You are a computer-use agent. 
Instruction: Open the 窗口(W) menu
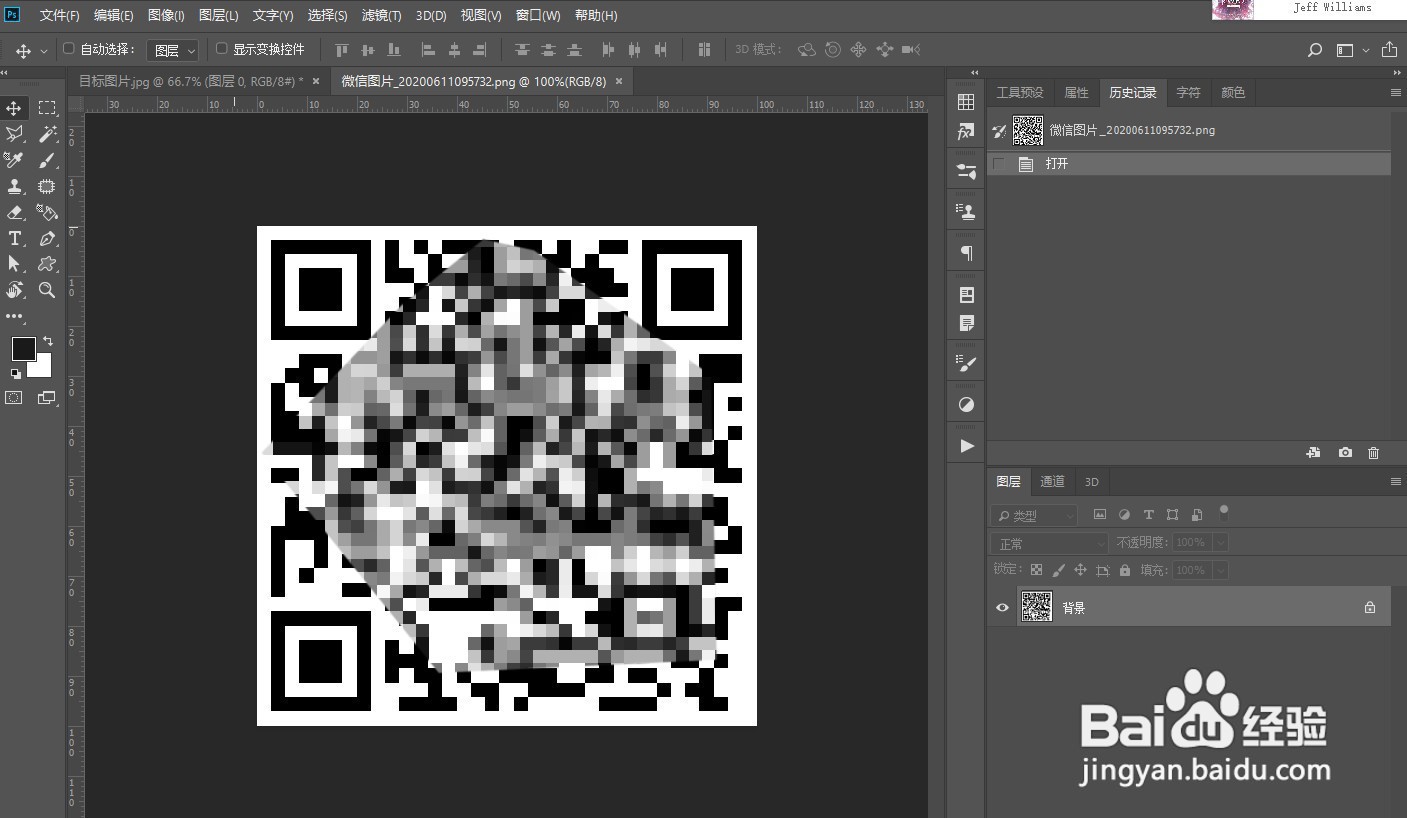click(x=538, y=15)
